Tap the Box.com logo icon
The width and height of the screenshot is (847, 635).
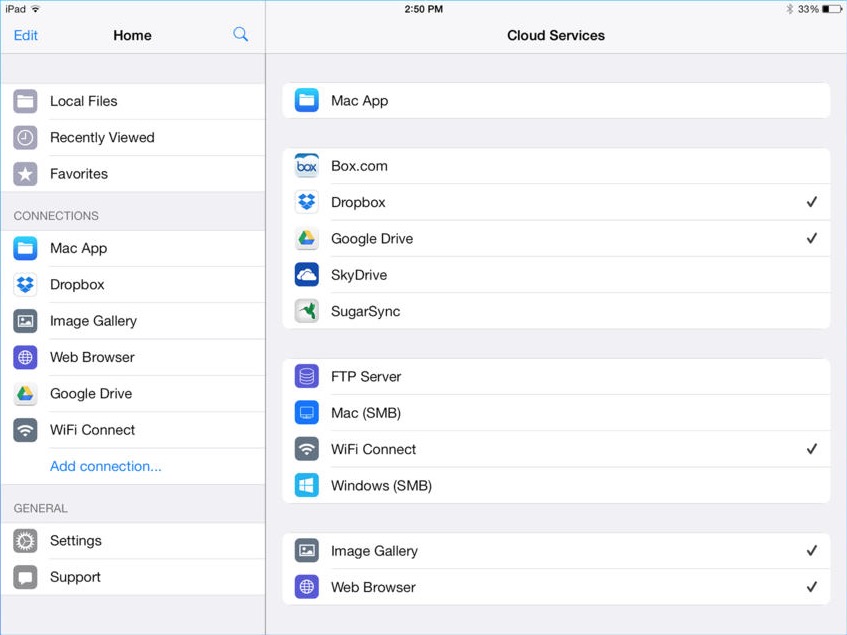tap(307, 166)
